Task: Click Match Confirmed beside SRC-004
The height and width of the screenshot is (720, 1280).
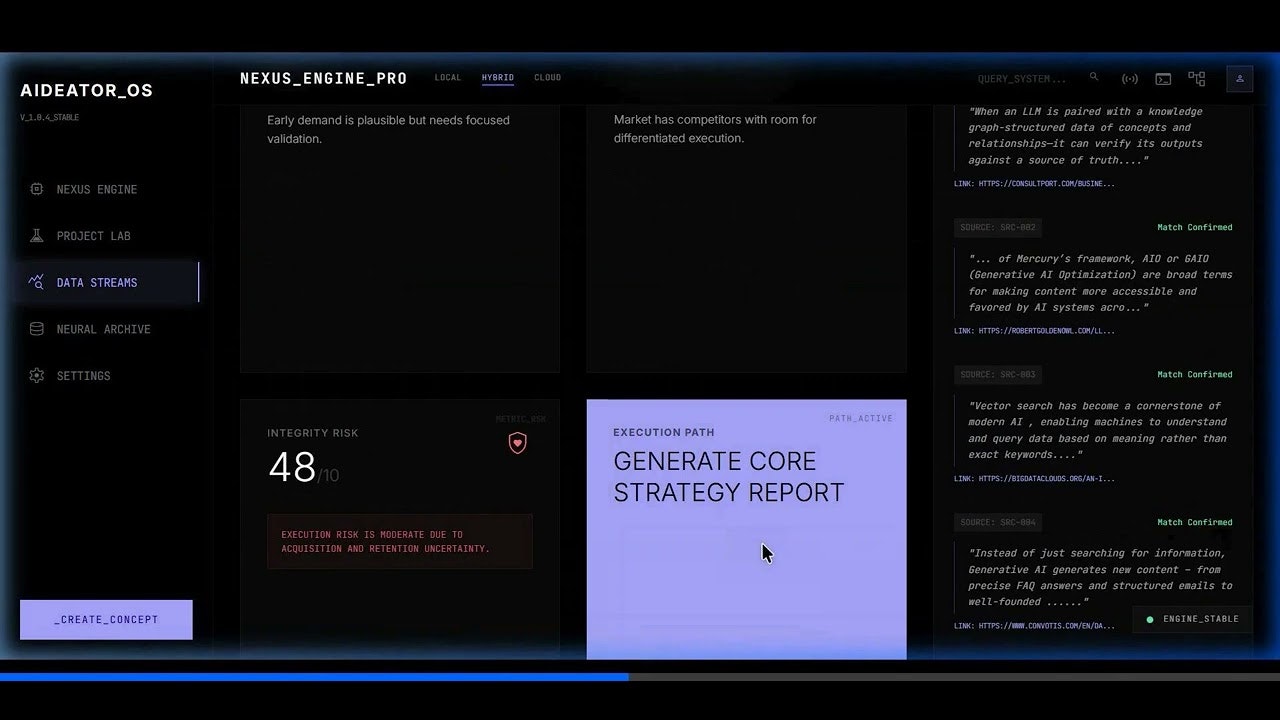Action: 1195,523
